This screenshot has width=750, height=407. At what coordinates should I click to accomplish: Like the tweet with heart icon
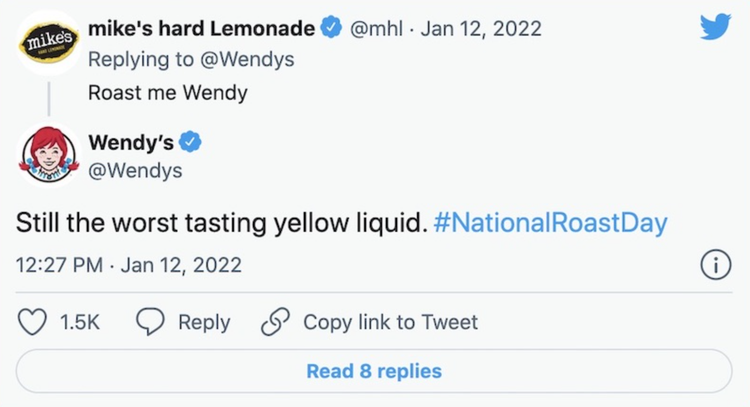[34, 322]
